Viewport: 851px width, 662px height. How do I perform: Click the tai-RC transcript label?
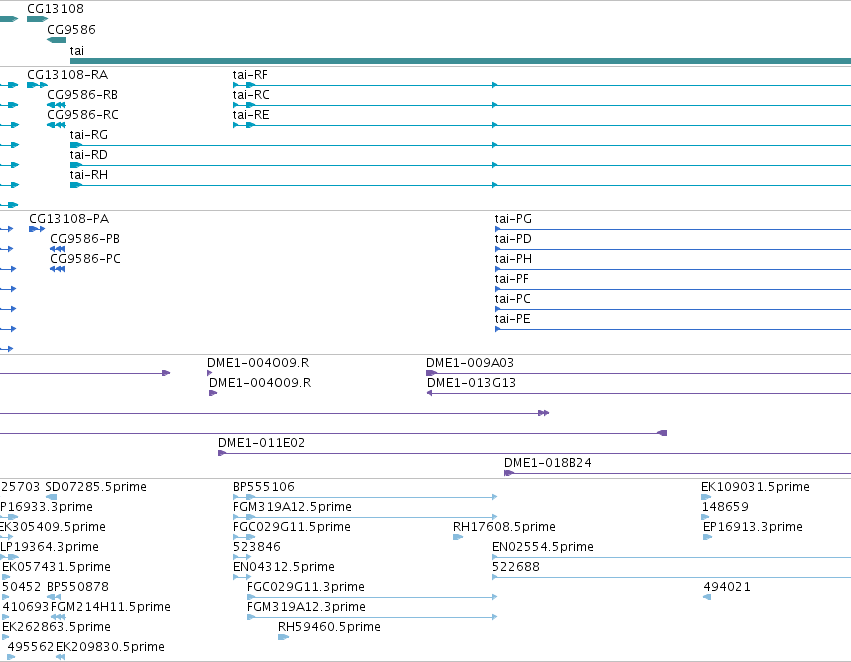pos(251,94)
